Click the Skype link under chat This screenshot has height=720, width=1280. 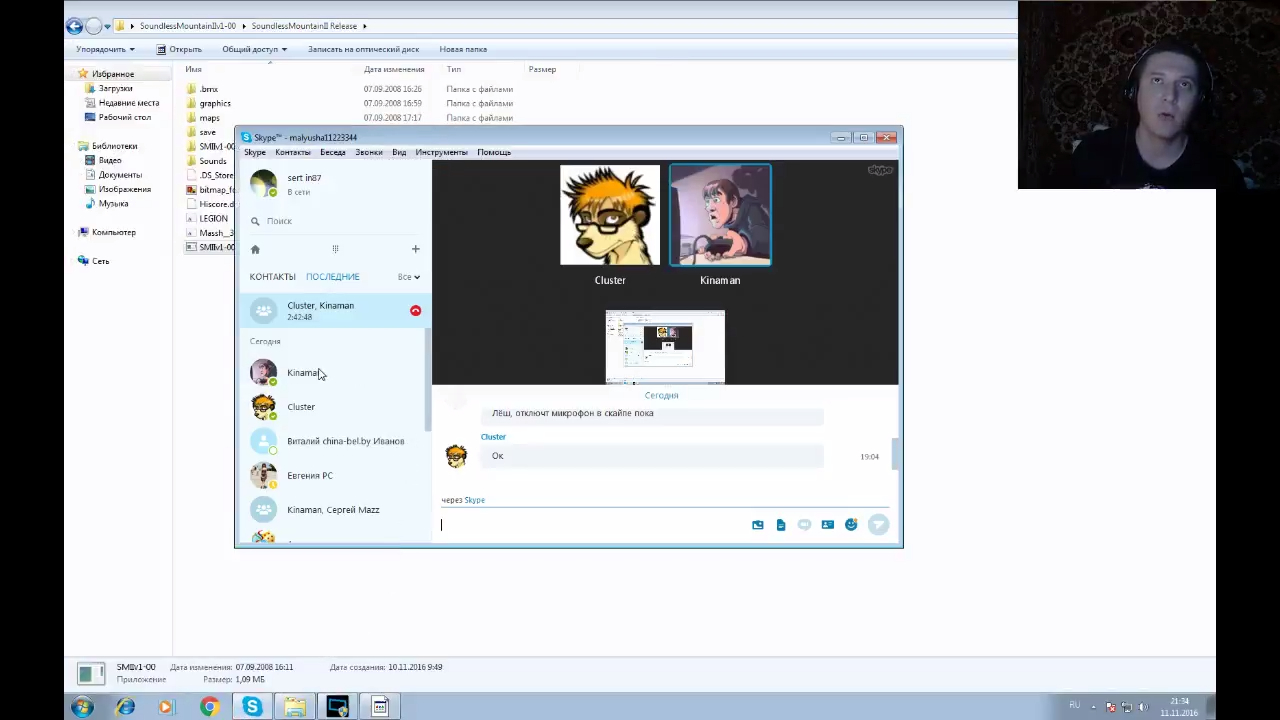click(x=475, y=500)
